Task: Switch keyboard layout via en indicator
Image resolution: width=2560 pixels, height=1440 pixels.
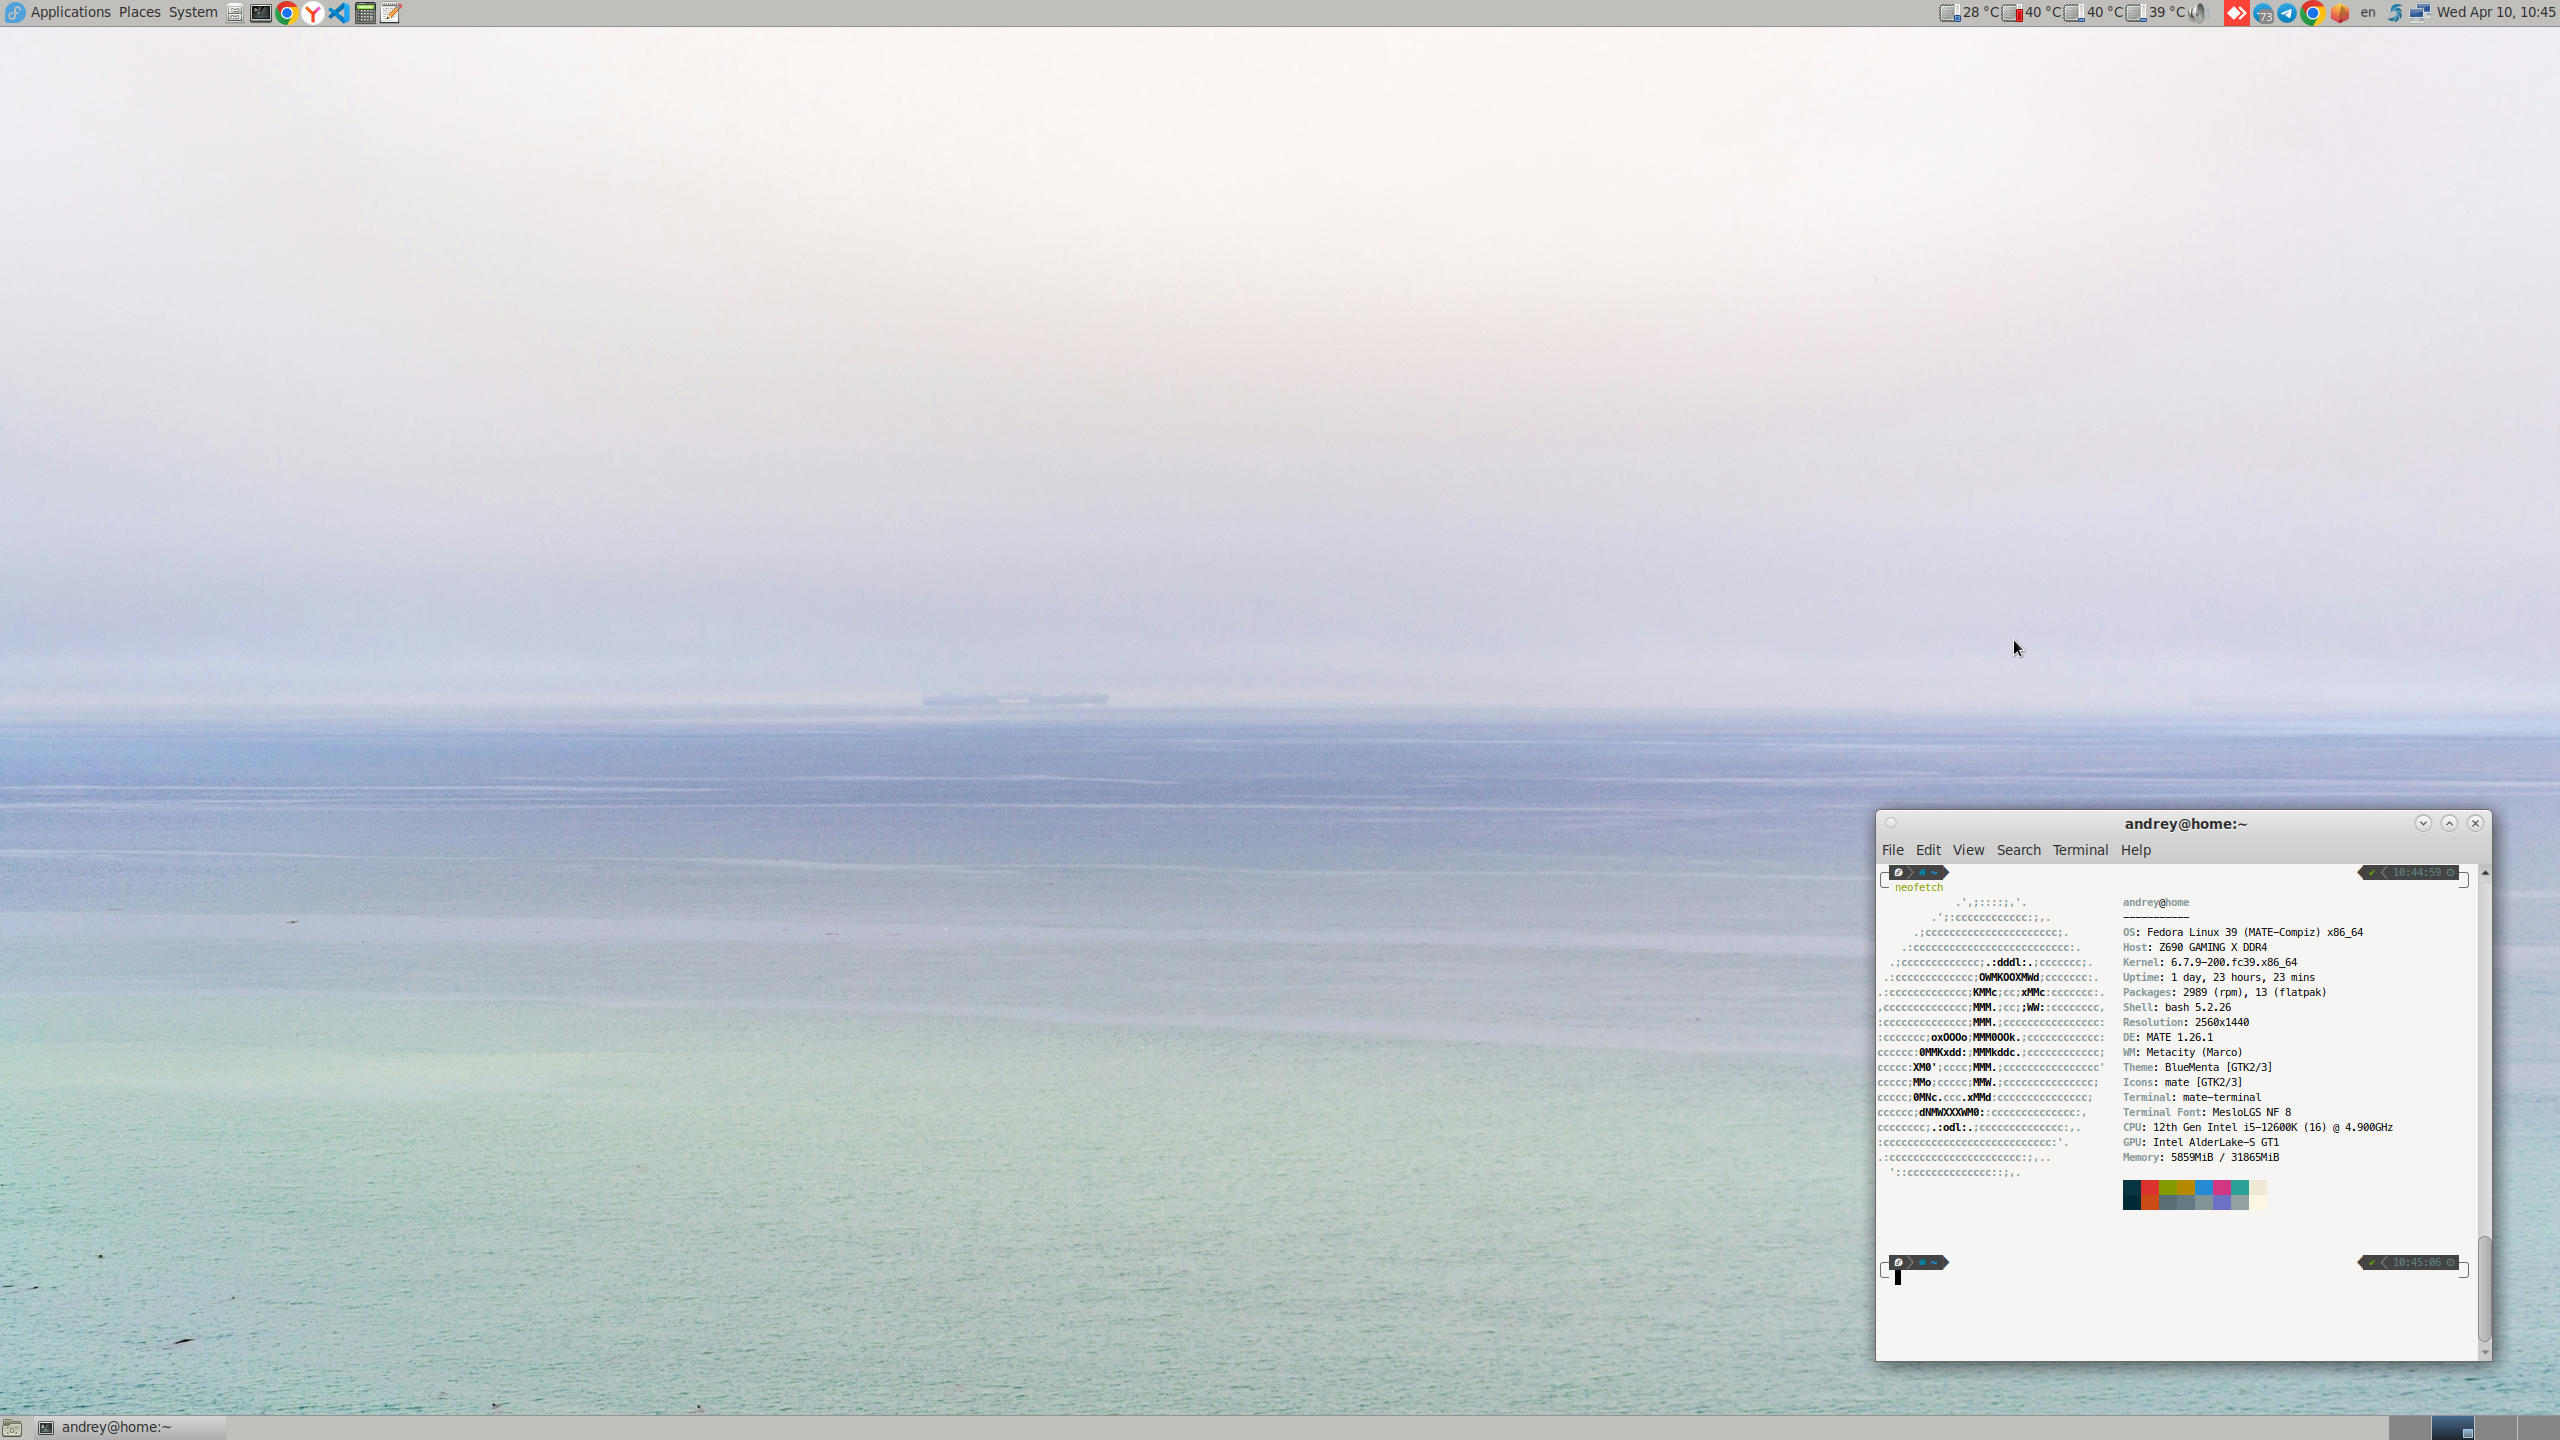Action: 2367,13
